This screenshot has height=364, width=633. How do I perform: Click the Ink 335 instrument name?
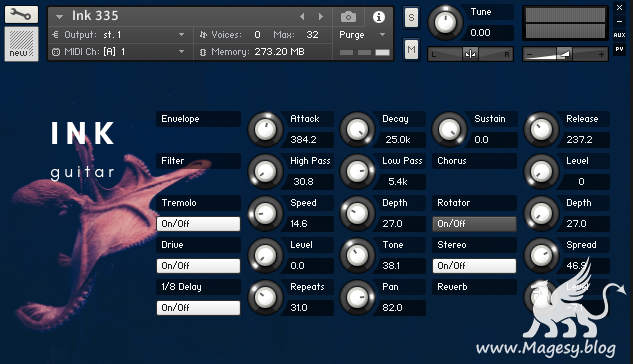point(95,16)
